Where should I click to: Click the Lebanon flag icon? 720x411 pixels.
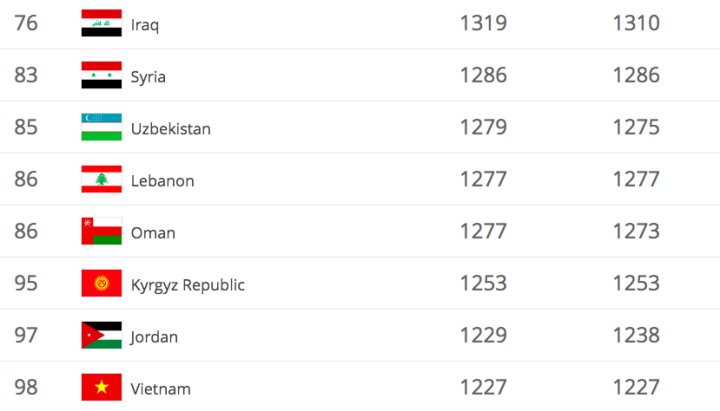pos(101,180)
